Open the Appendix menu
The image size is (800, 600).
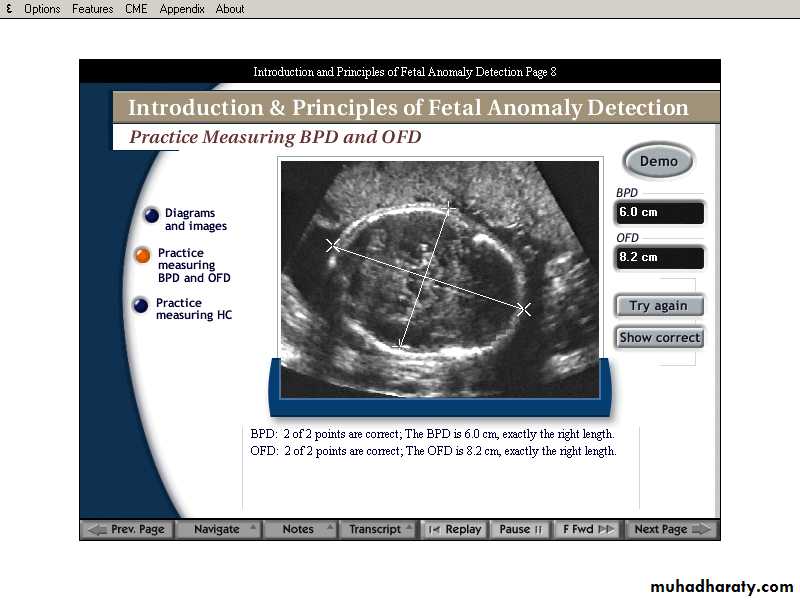(182, 9)
